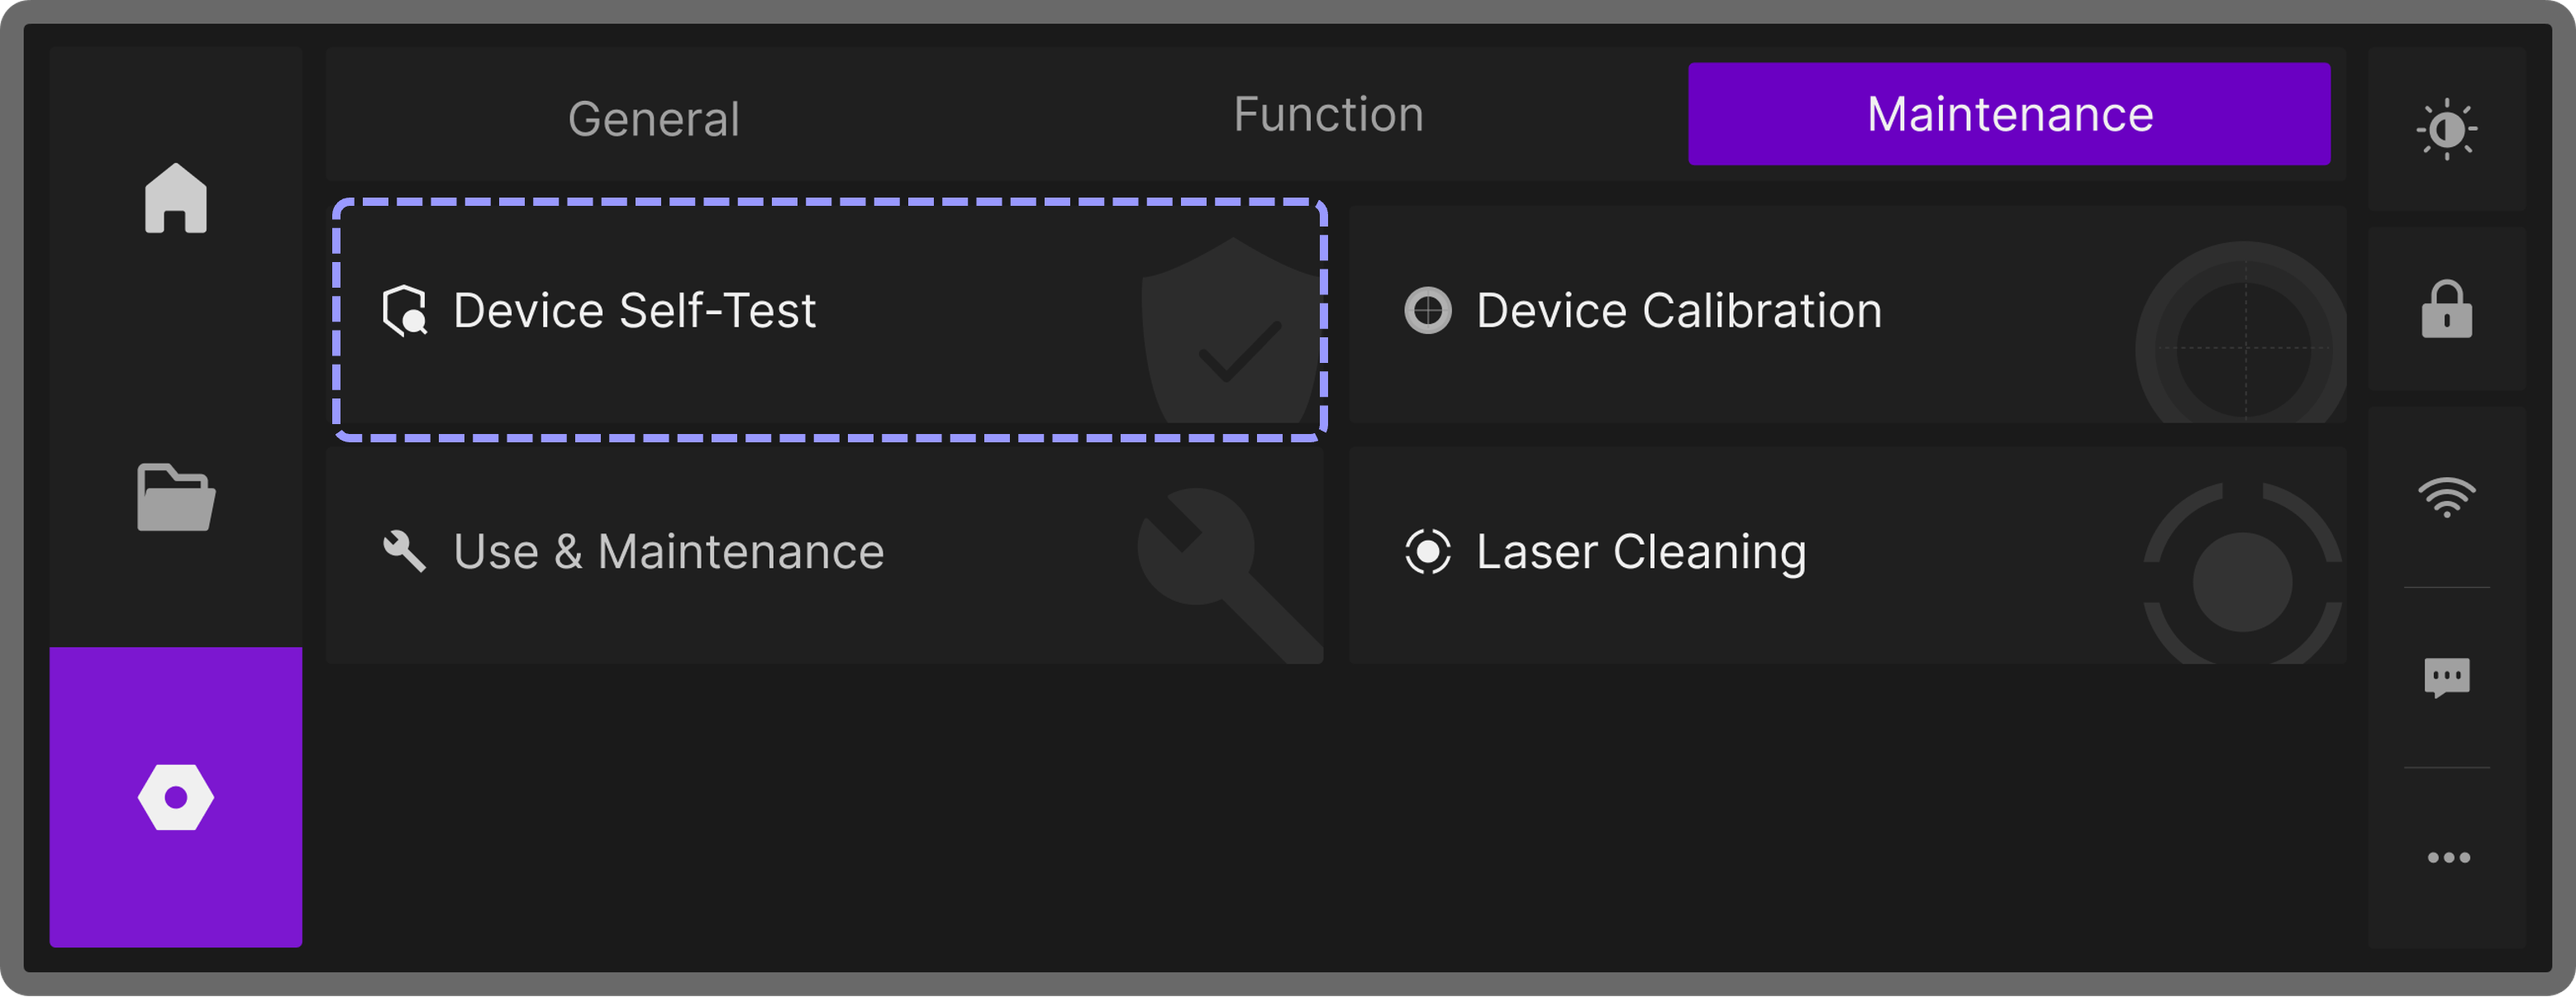Click the three-dots more options icon
The height and width of the screenshot is (997, 2576).
click(2448, 857)
